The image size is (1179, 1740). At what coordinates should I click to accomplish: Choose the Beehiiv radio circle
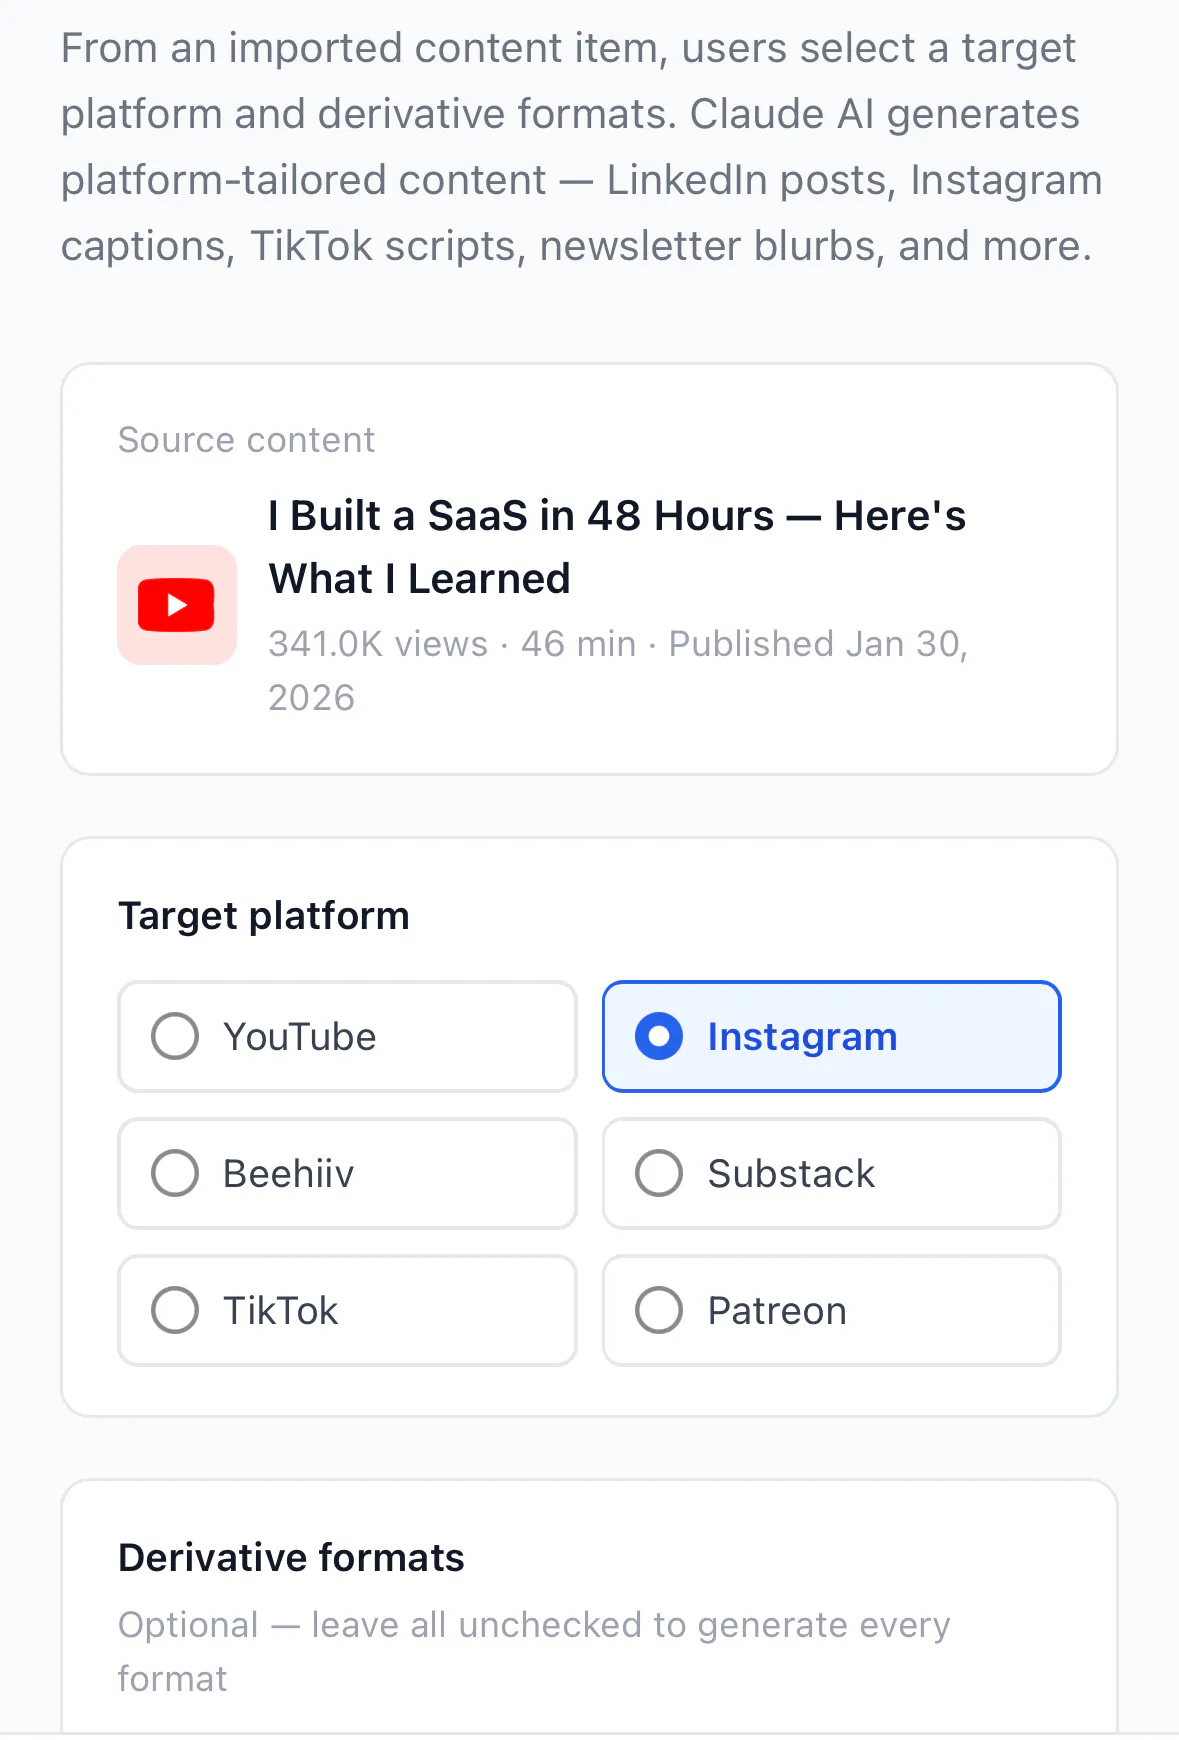pos(175,1173)
